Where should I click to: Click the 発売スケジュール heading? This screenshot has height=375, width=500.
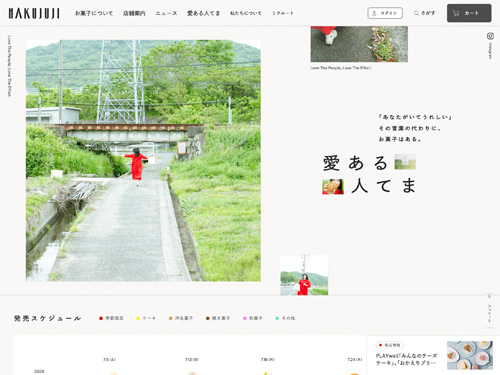47,318
